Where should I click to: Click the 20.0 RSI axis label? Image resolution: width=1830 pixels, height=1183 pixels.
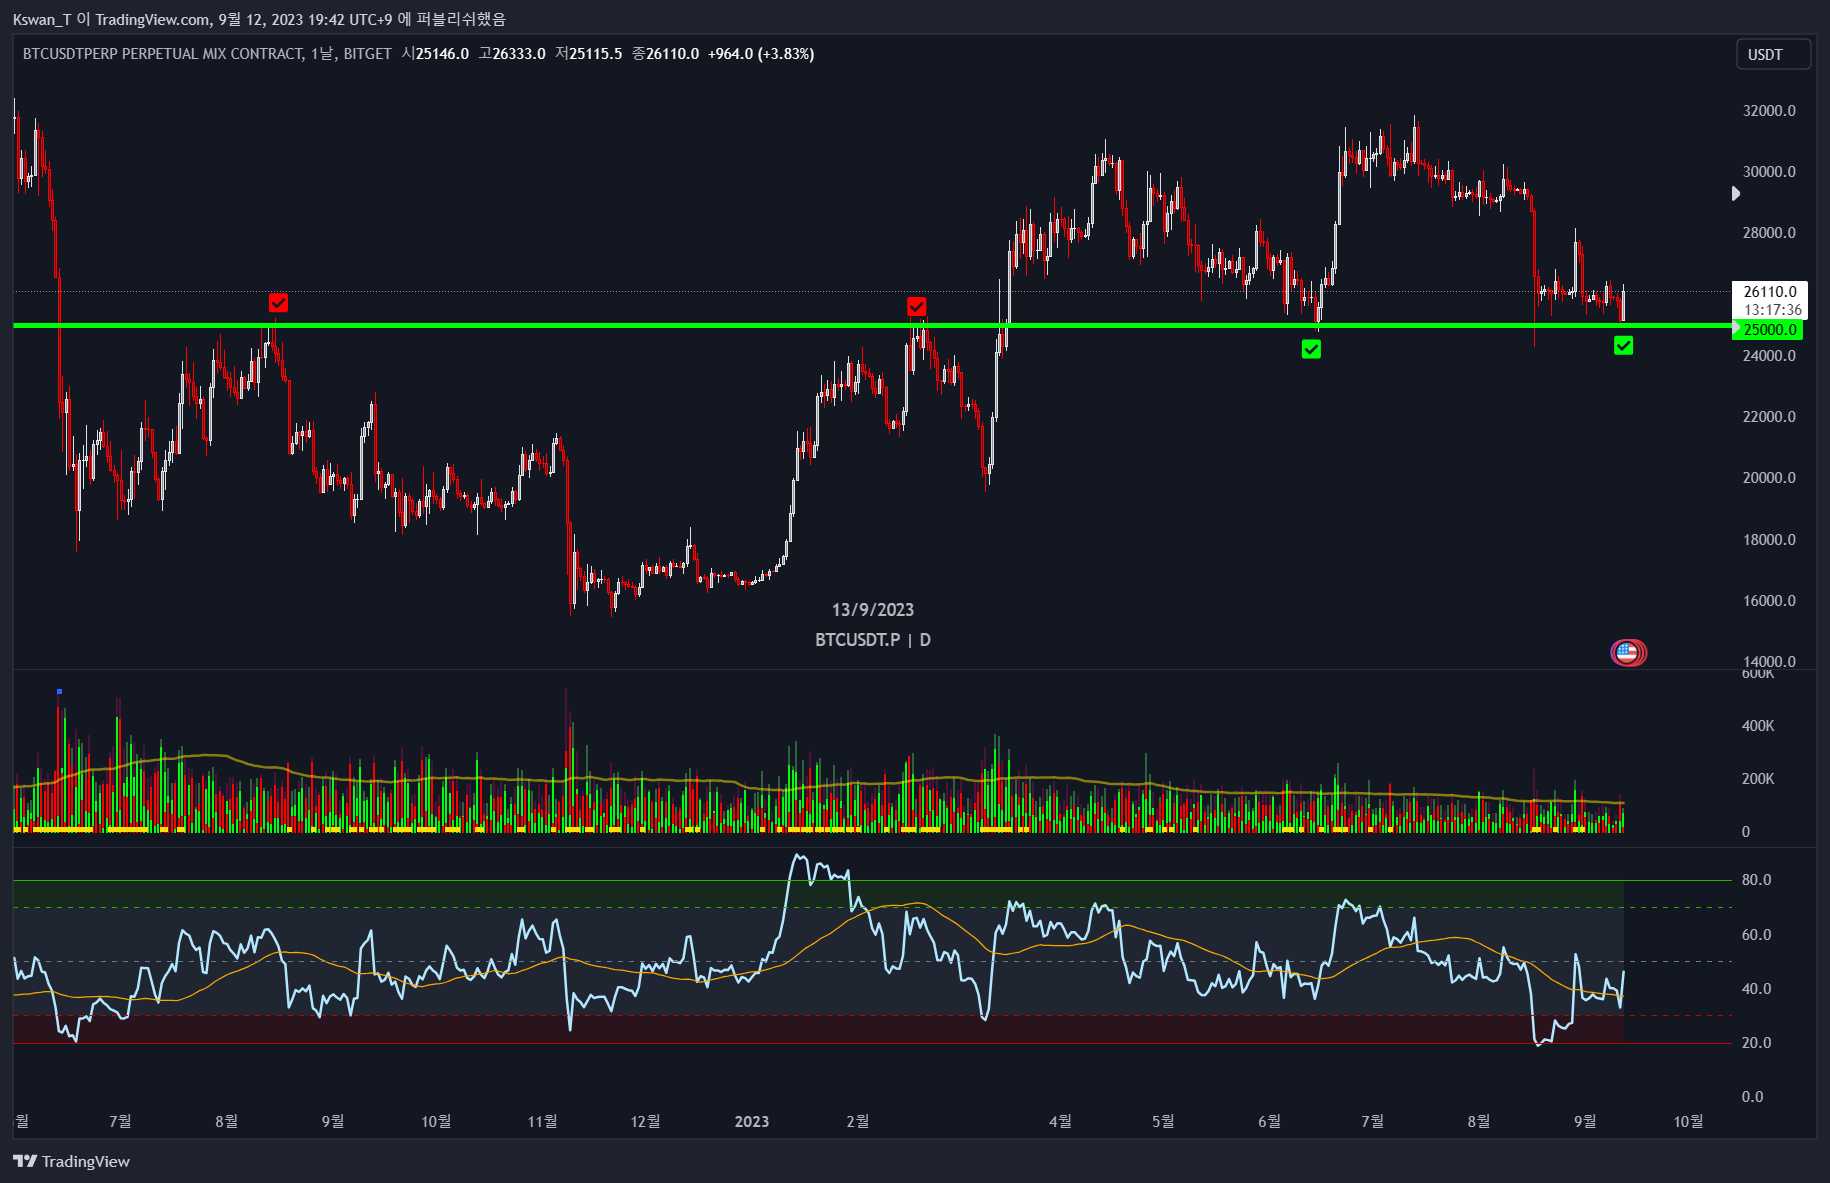click(x=1756, y=1043)
